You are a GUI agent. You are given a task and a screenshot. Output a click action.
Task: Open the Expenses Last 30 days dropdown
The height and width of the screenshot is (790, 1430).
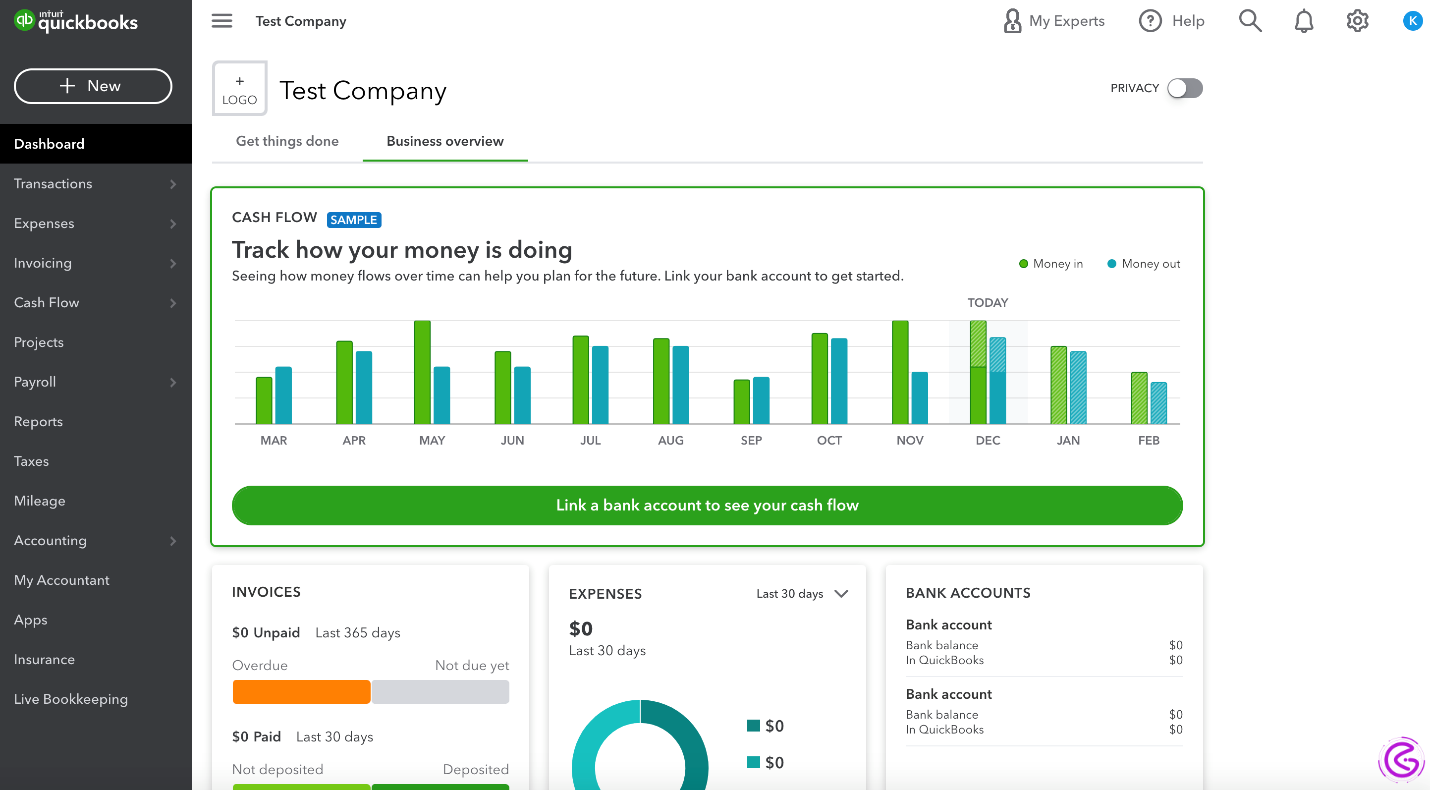[802, 593]
